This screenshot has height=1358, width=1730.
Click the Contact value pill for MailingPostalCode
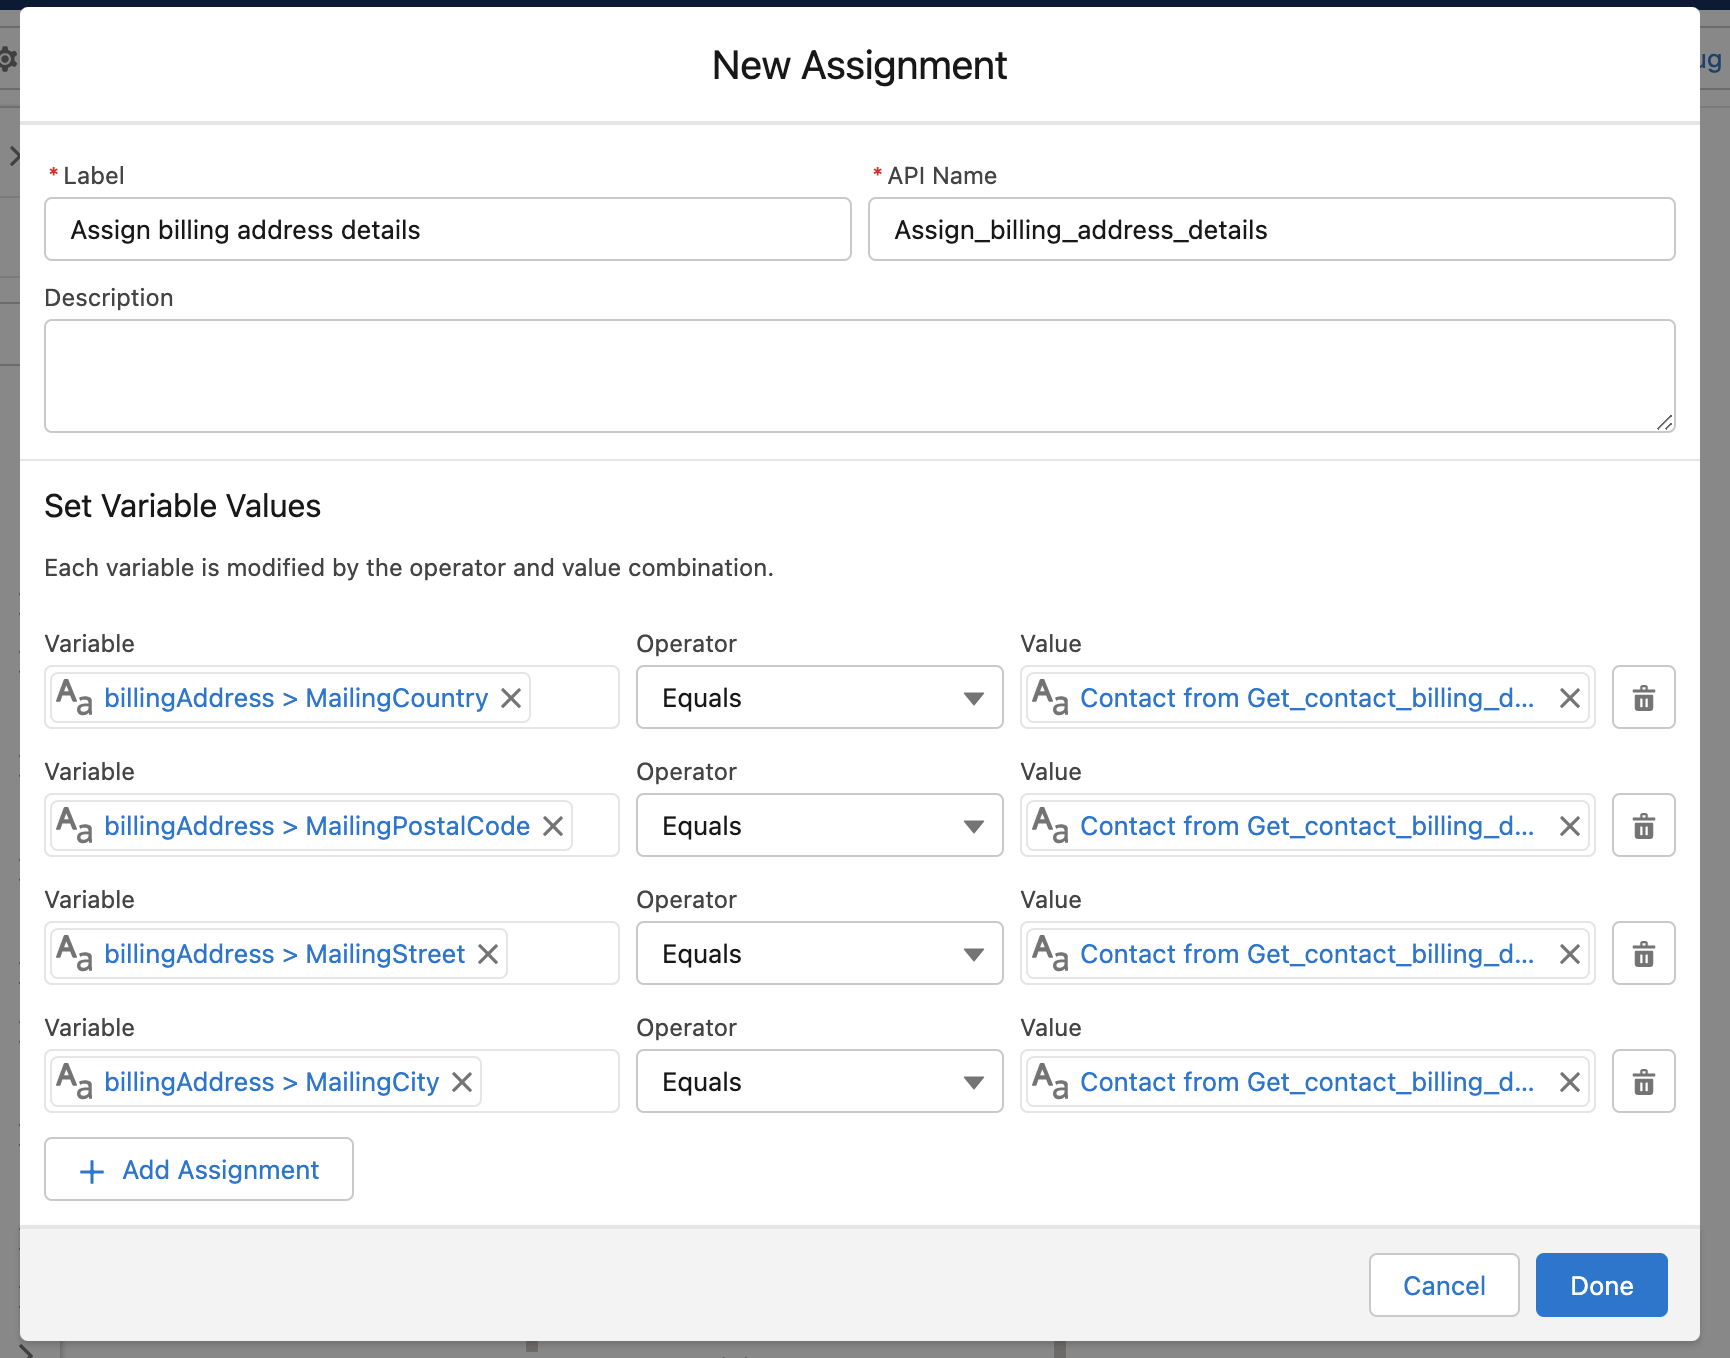click(x=1307, y=826)
